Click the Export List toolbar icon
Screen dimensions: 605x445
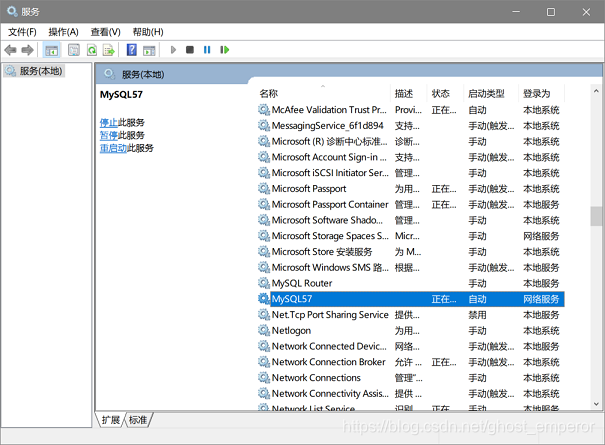click(109, 50)
